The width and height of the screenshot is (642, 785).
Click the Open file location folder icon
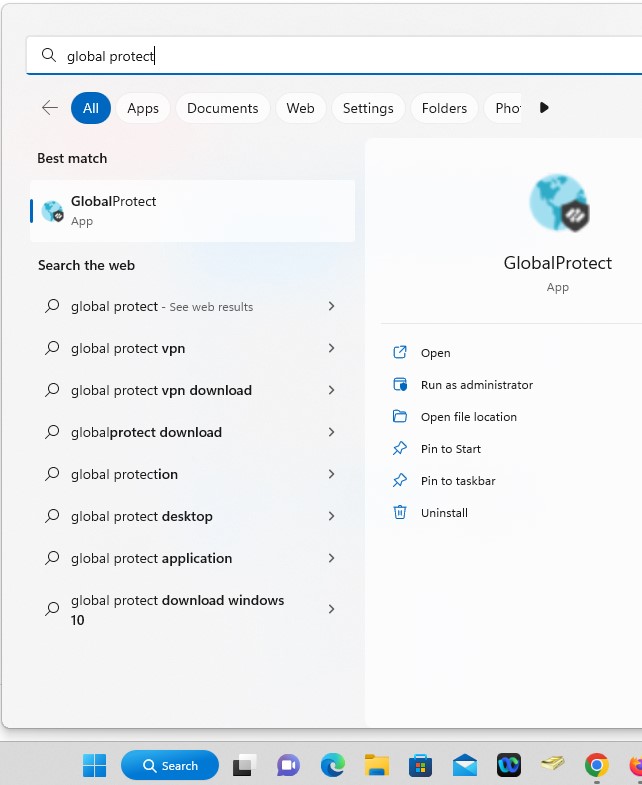[x=400, y=417]
